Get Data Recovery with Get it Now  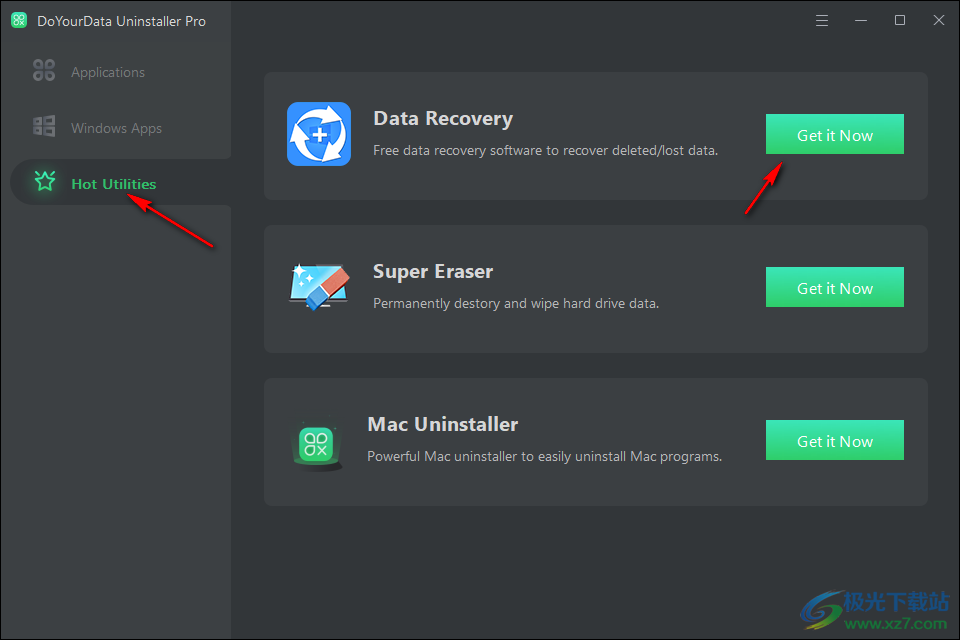[x=834, y=134]
